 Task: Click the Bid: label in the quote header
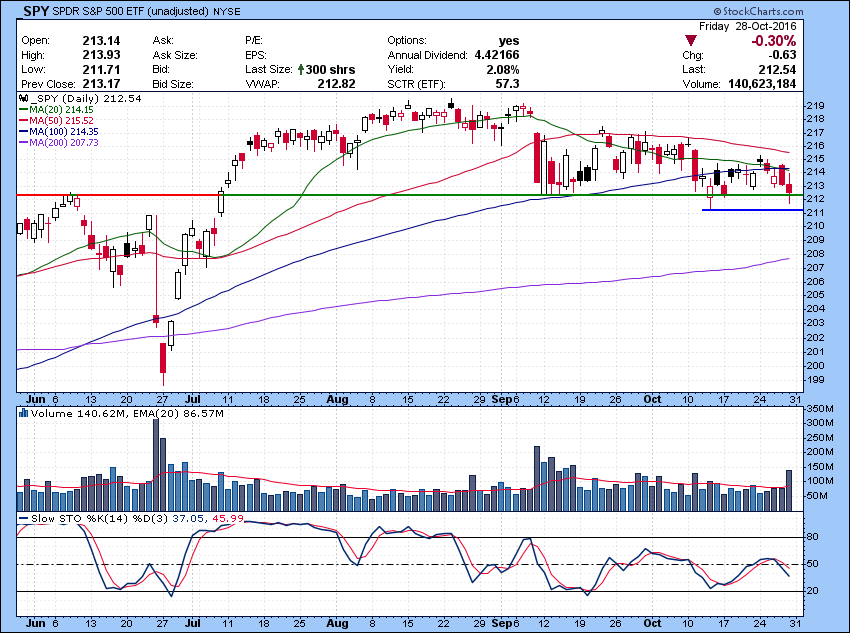tap(161, 69)
